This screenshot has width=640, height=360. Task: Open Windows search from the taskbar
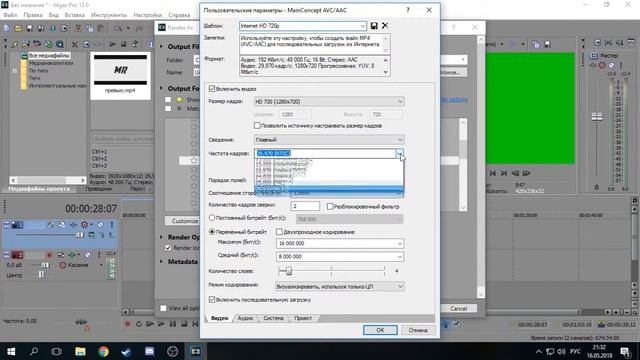click(x=34, y=351)
